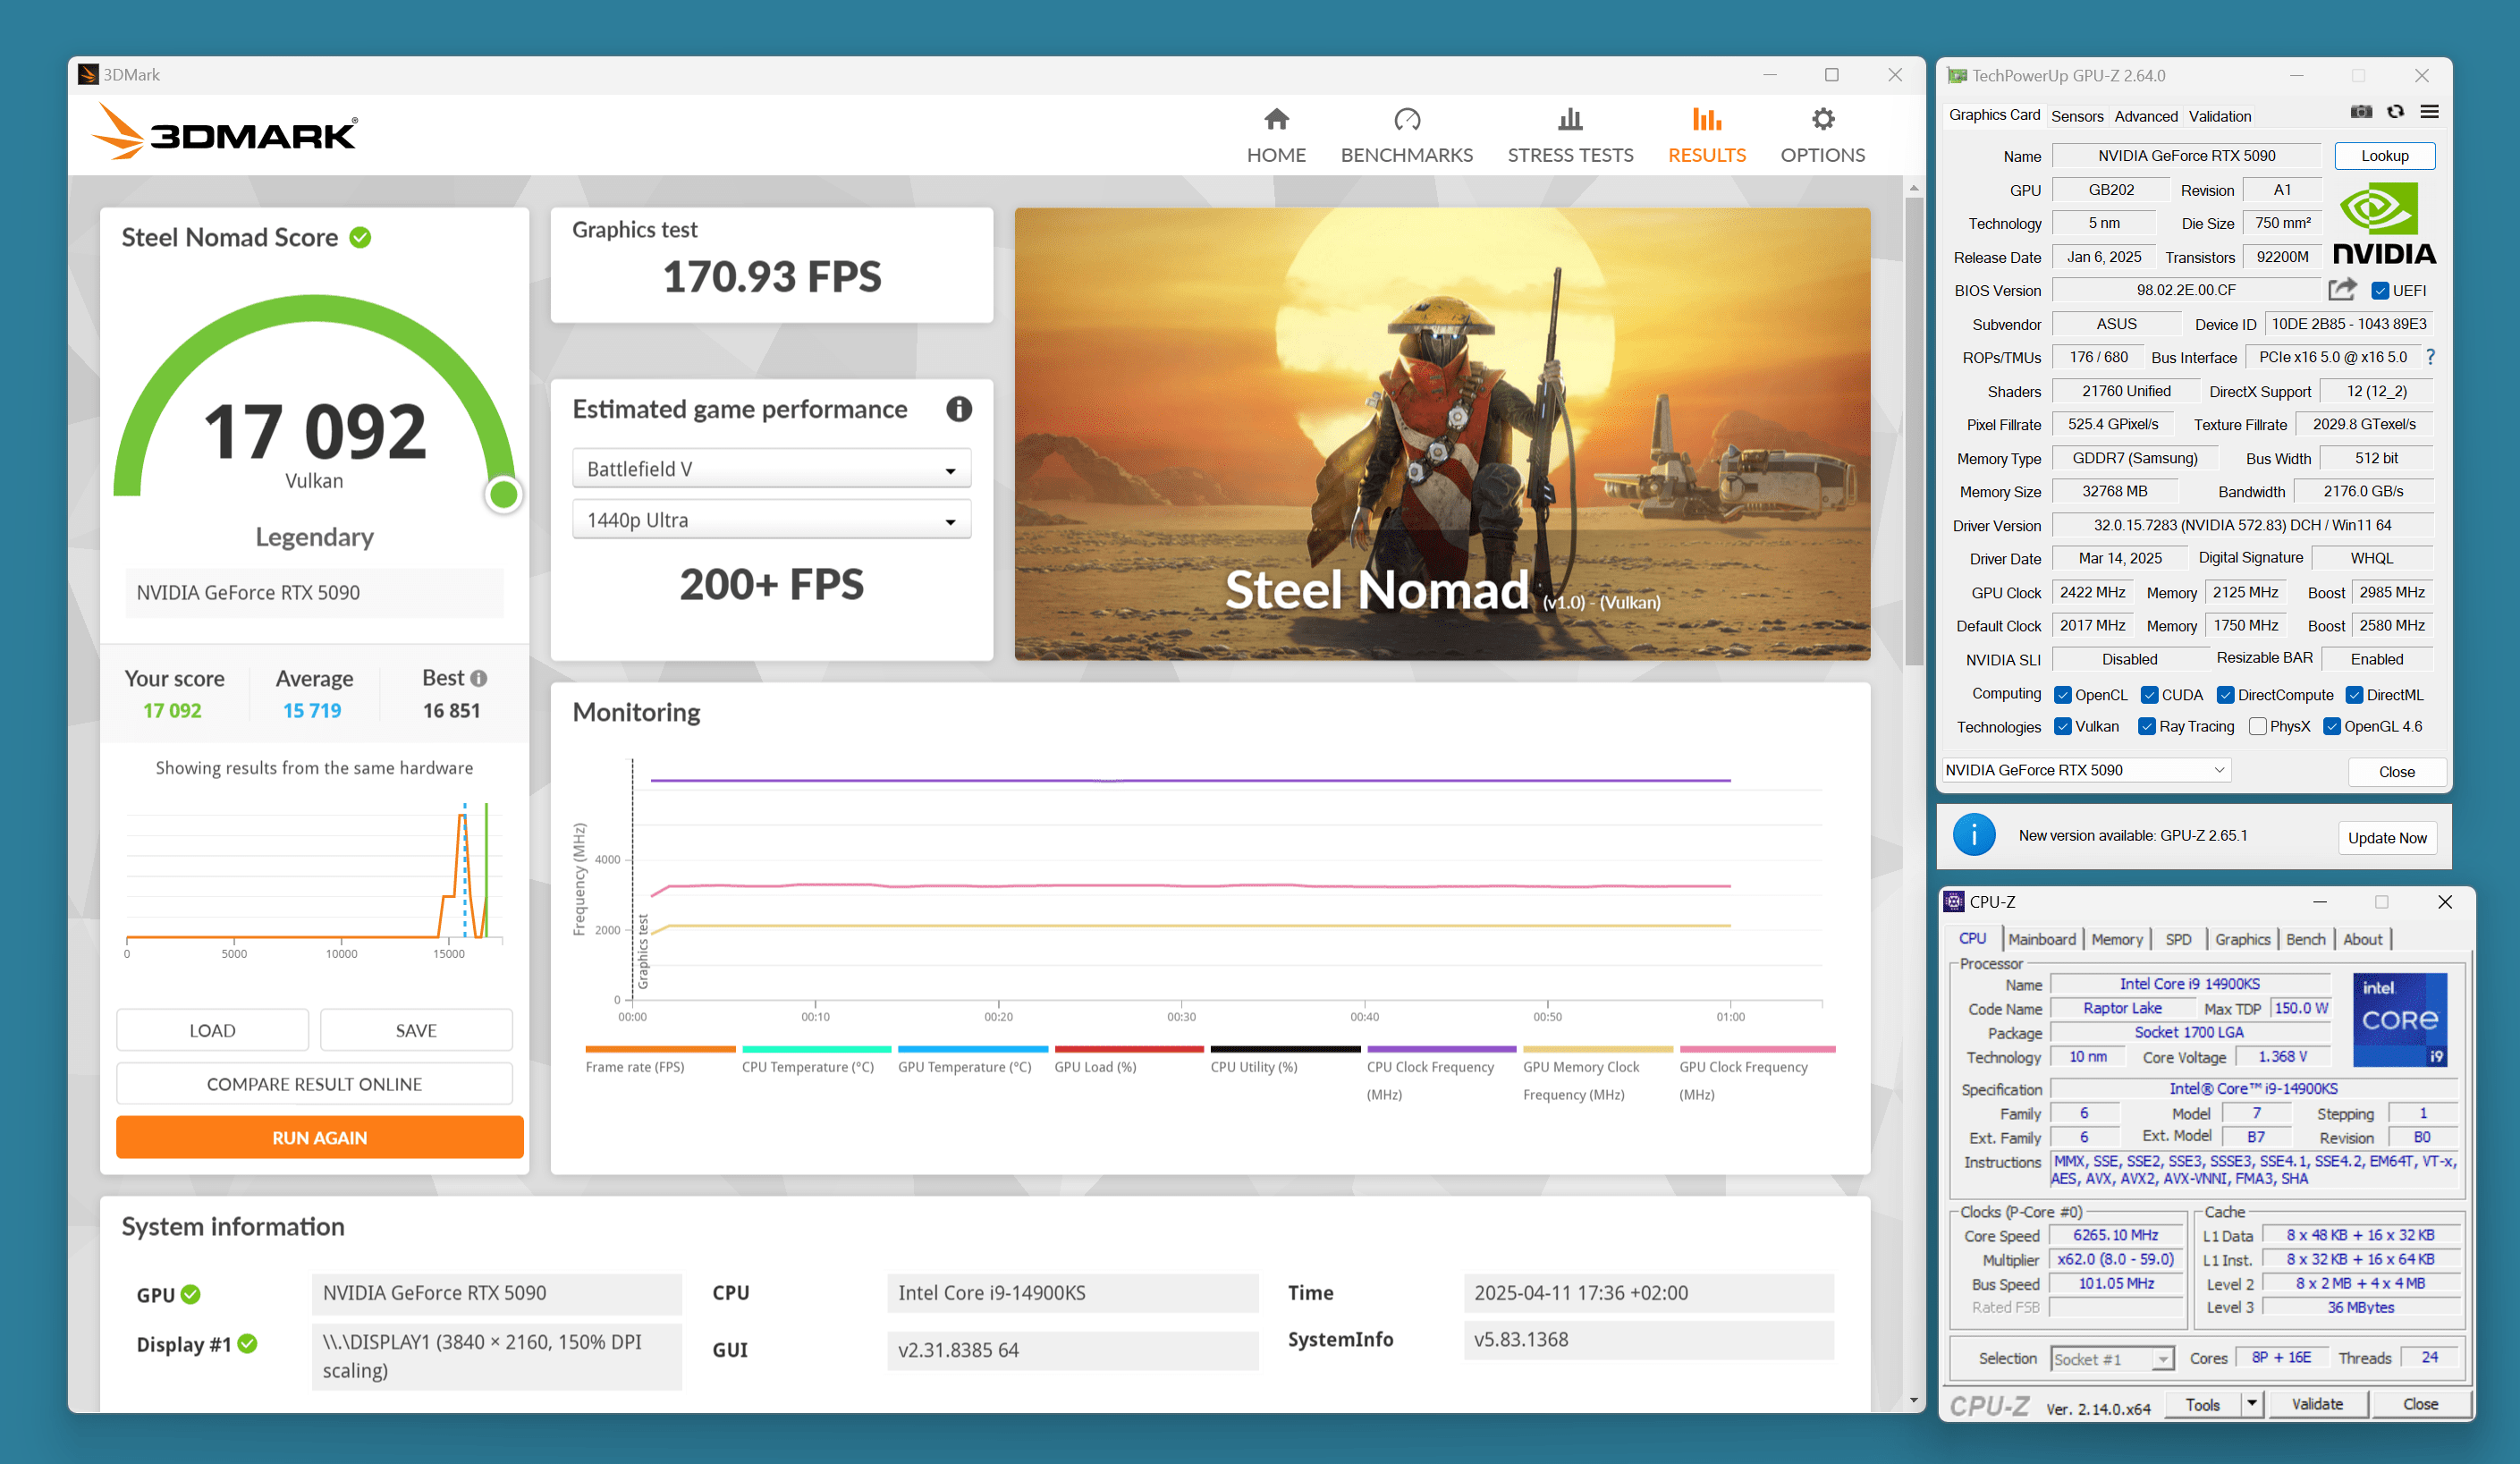Toggle the CPU Temperature legend swatch

click(x=817, y=1049)
